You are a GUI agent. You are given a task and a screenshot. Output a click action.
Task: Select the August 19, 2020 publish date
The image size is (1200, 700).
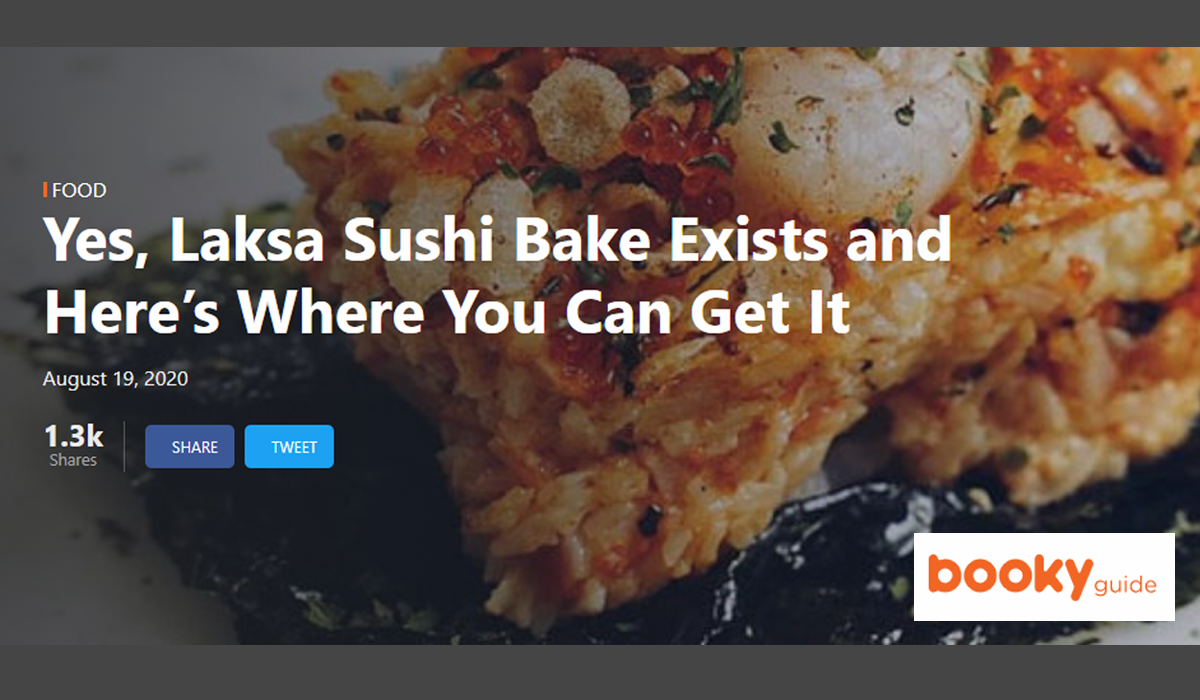point(115,380)
